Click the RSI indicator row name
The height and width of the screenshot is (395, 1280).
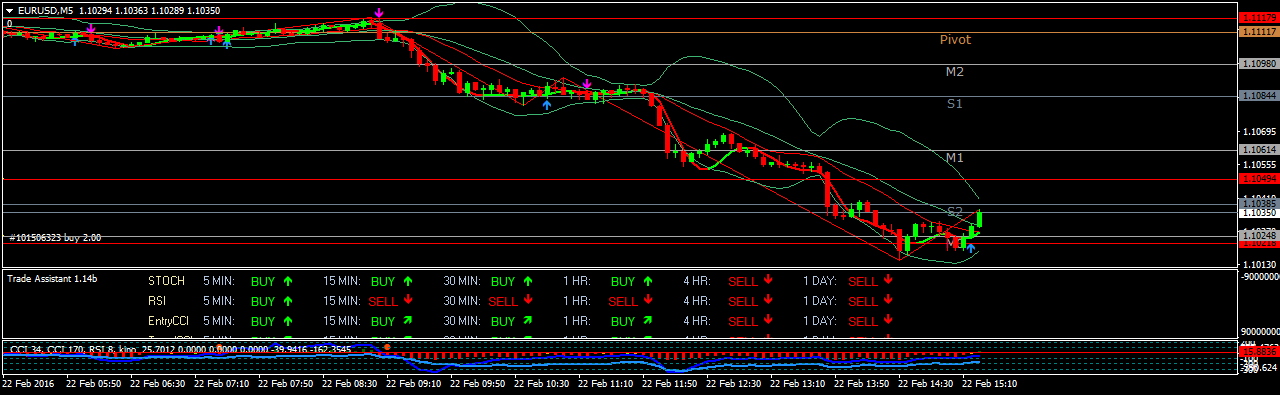157,300
